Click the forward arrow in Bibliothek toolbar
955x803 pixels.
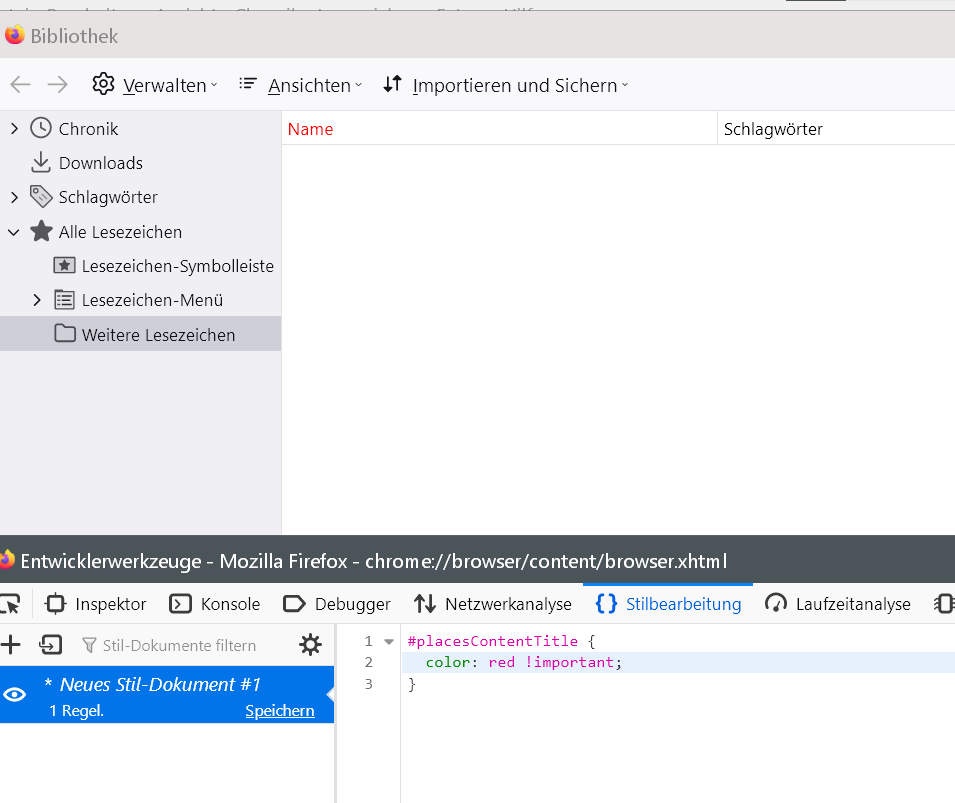pyautogui.click(x=57, y=85)
